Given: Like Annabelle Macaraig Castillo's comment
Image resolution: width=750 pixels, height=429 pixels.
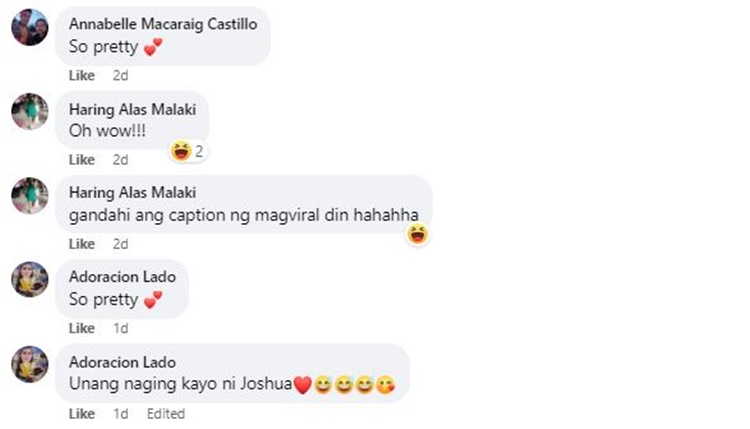Looking at the screenshot, I should (82, 76).
